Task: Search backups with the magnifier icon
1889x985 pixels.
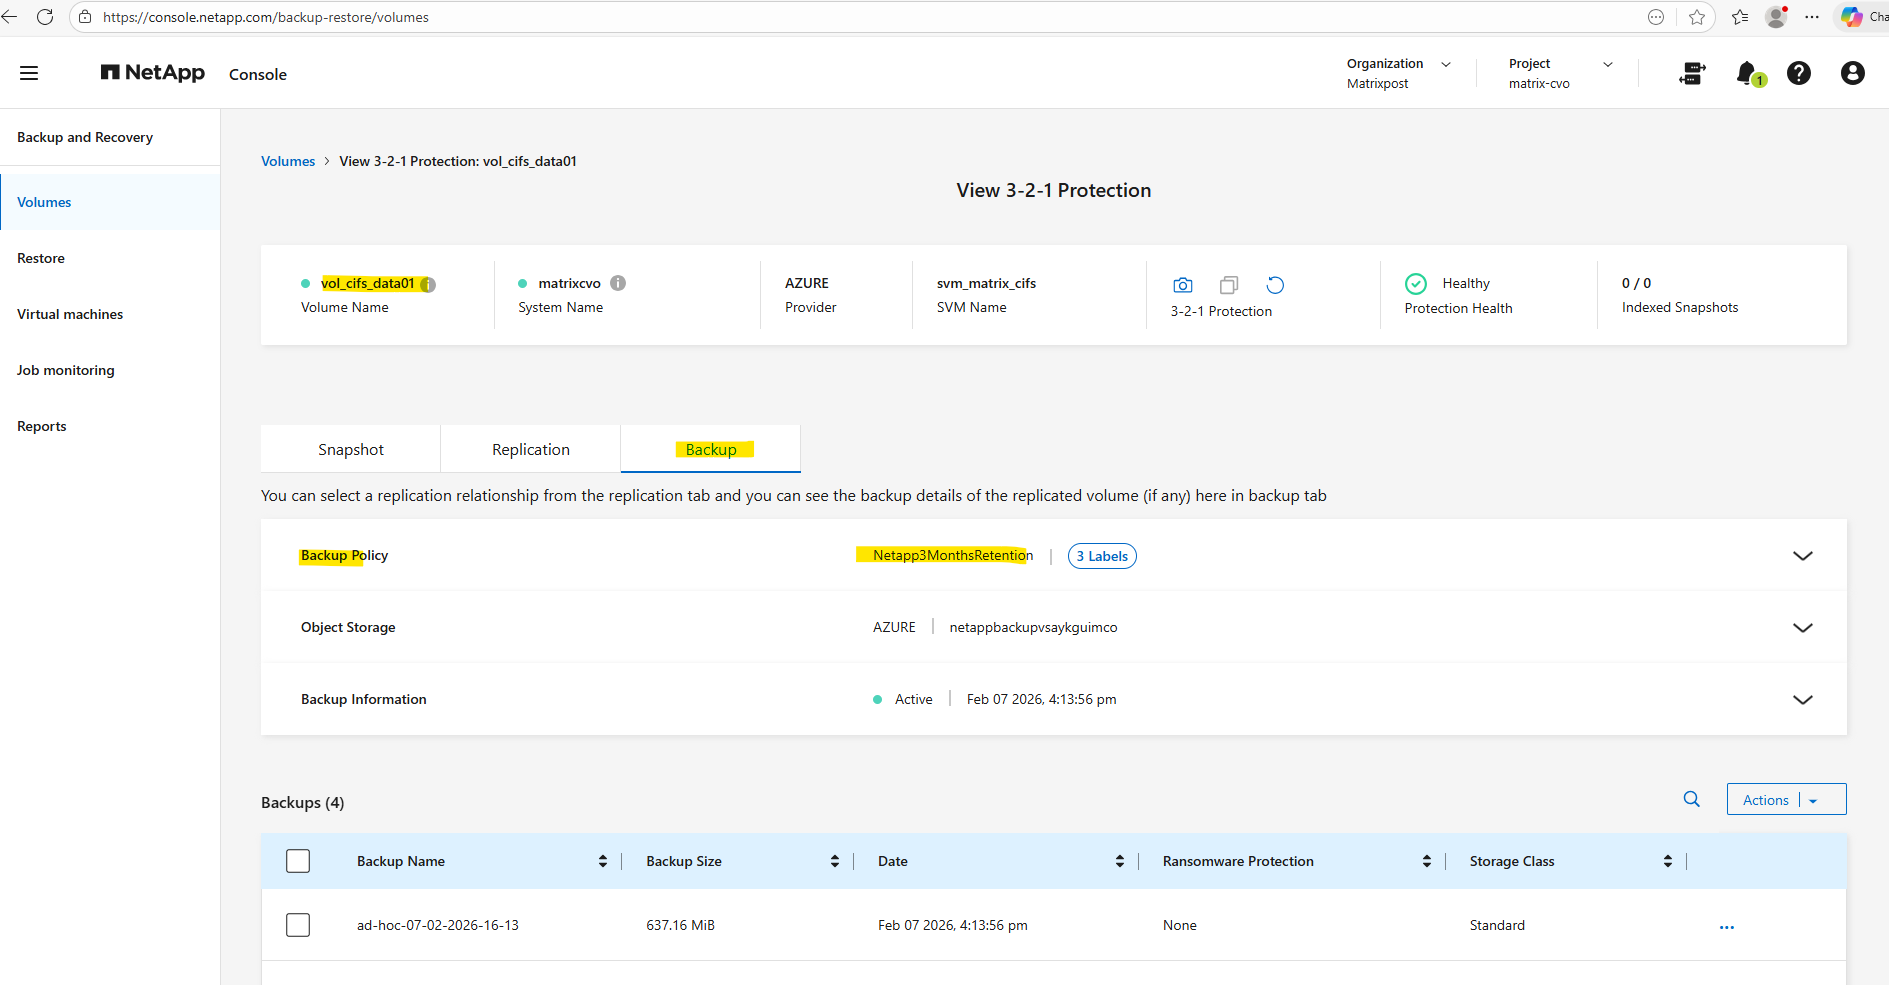Action: tap(1691, 799)
